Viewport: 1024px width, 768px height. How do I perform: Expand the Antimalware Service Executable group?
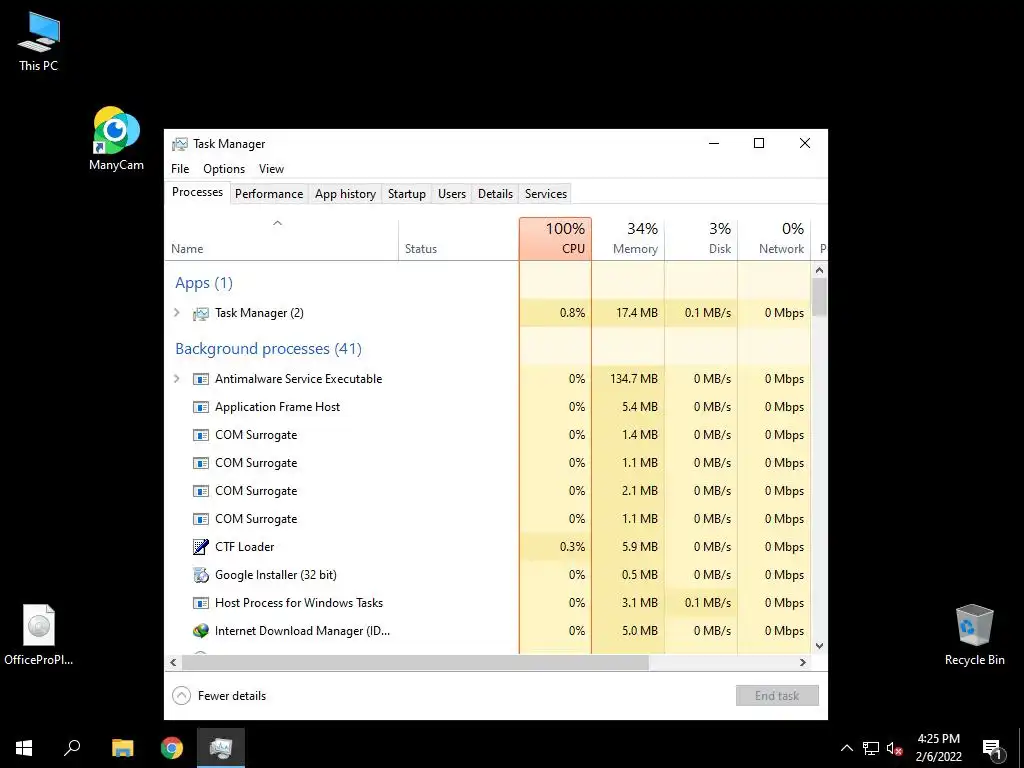pyautogui.click(x=176, y=379)
